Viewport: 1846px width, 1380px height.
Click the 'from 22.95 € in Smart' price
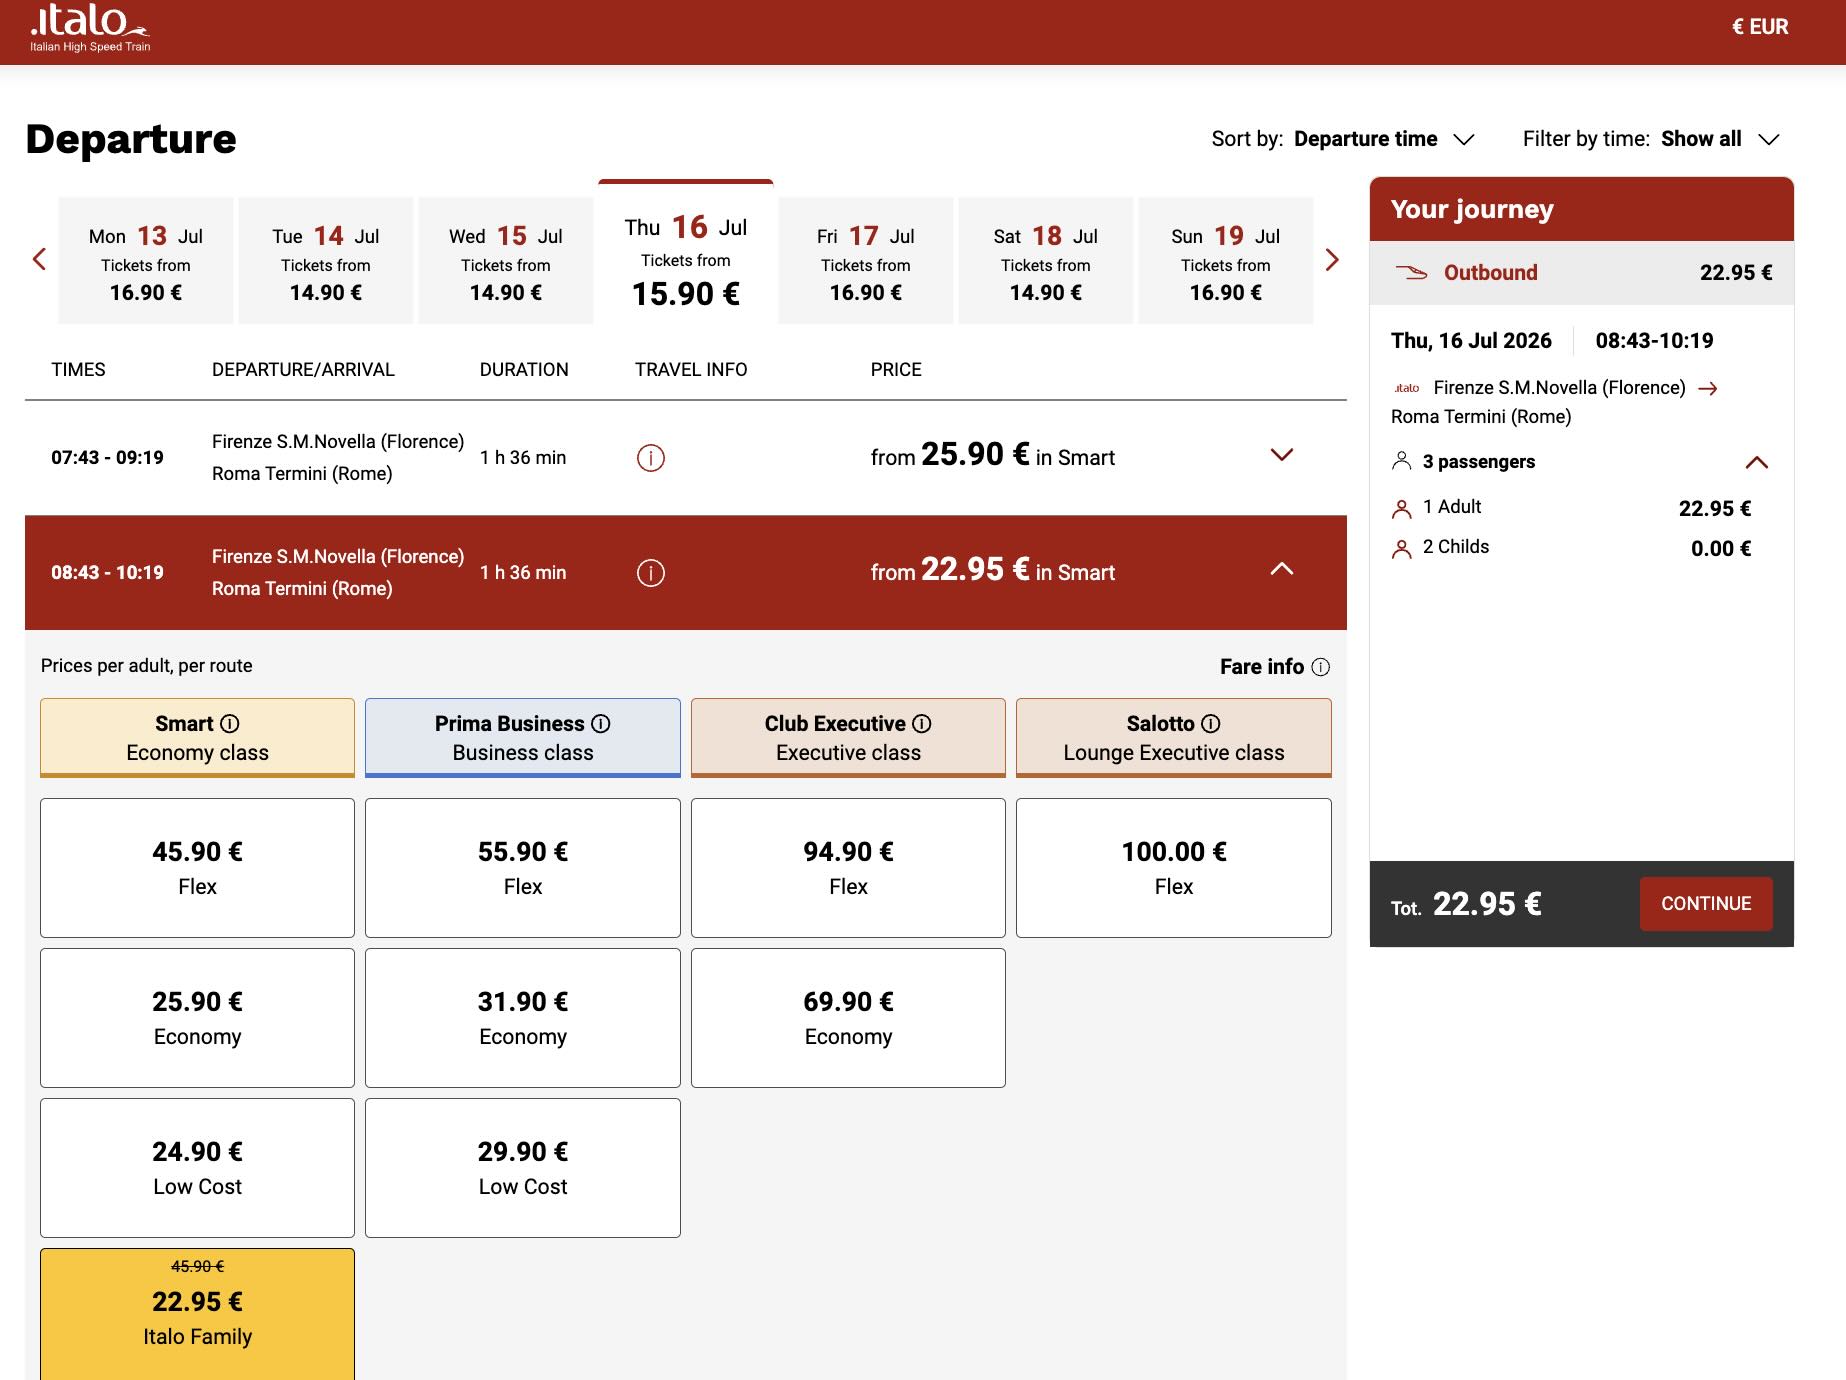[992, 571]
